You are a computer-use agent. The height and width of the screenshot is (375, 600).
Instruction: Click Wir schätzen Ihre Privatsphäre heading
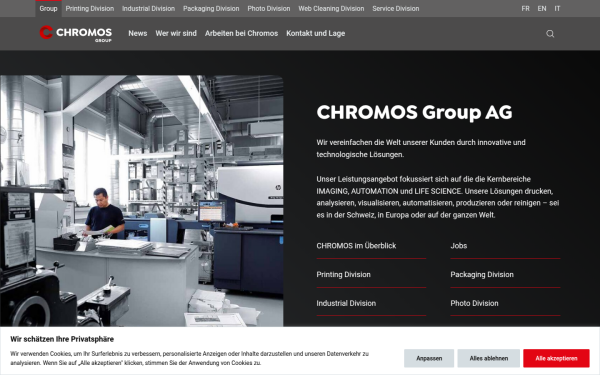point(62,339)
